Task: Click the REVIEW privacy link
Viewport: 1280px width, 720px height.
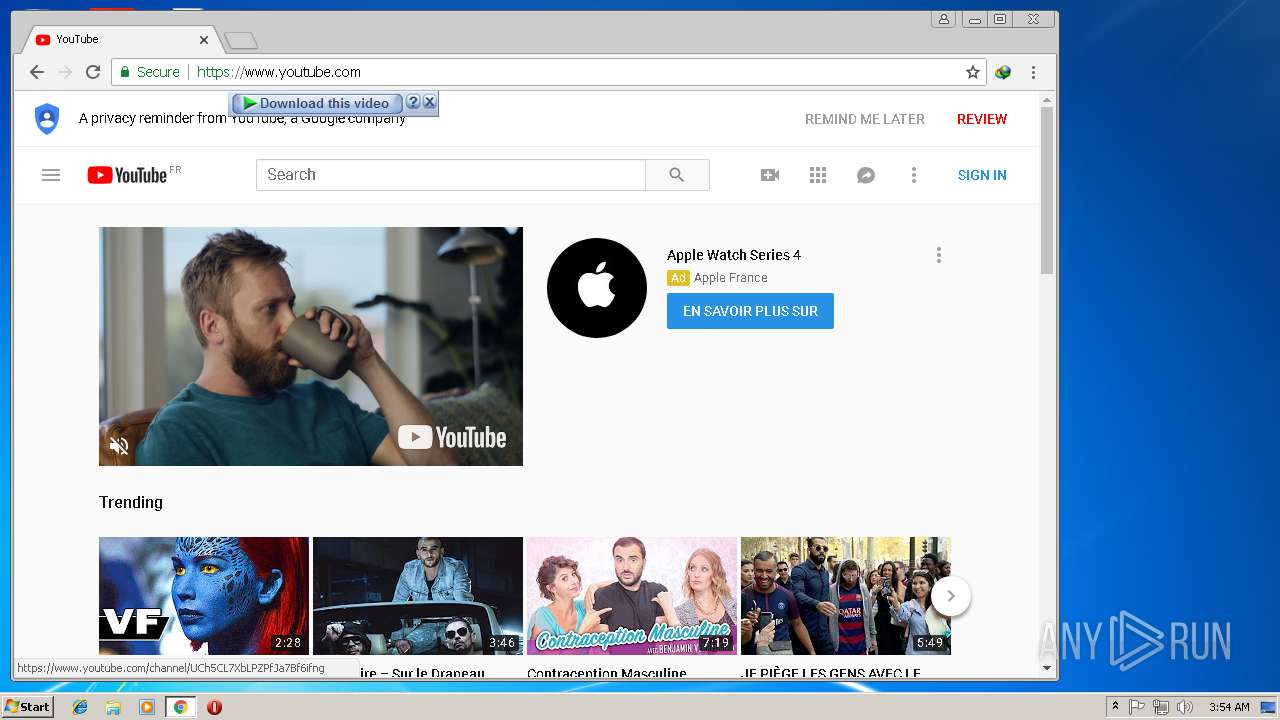Action: pos(982,119)
